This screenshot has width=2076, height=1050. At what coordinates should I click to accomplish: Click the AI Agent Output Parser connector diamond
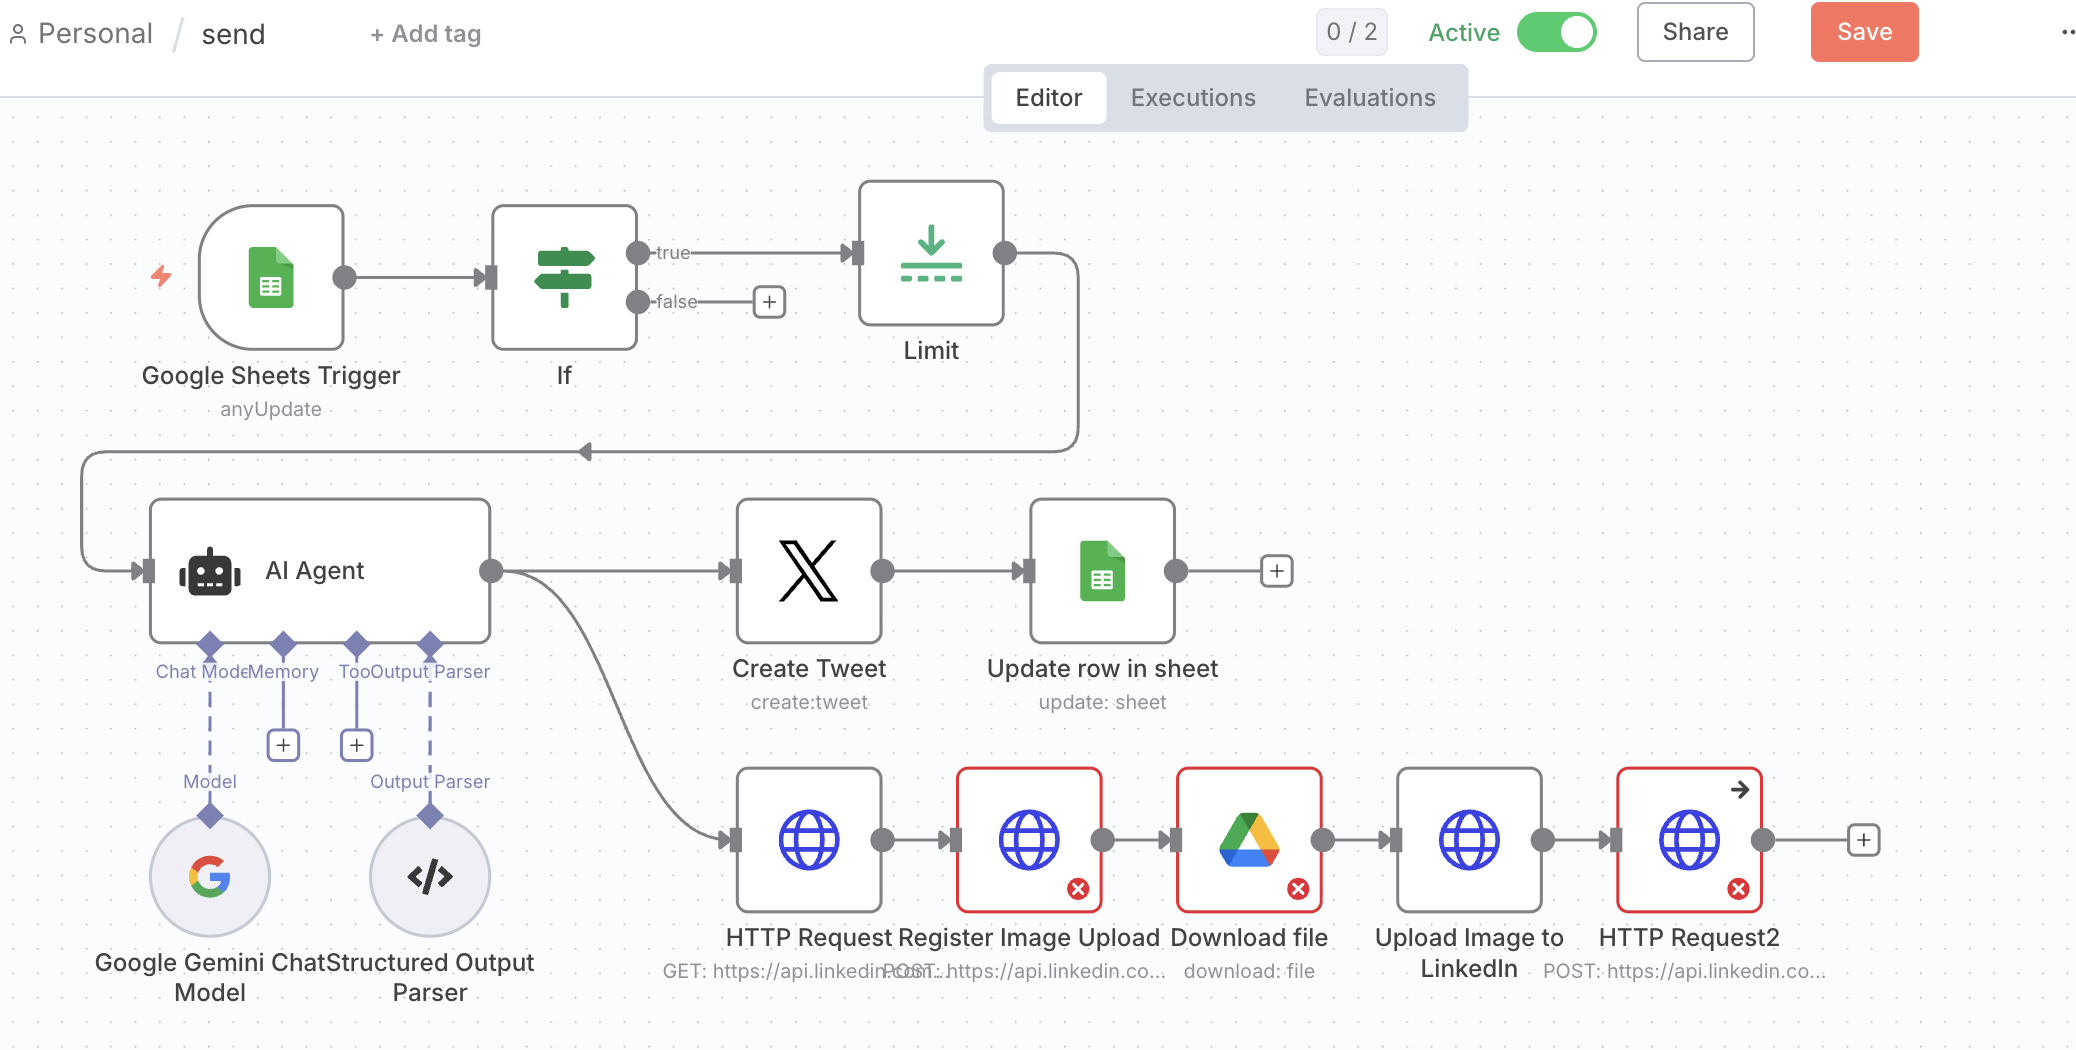[x=430, y=643]
